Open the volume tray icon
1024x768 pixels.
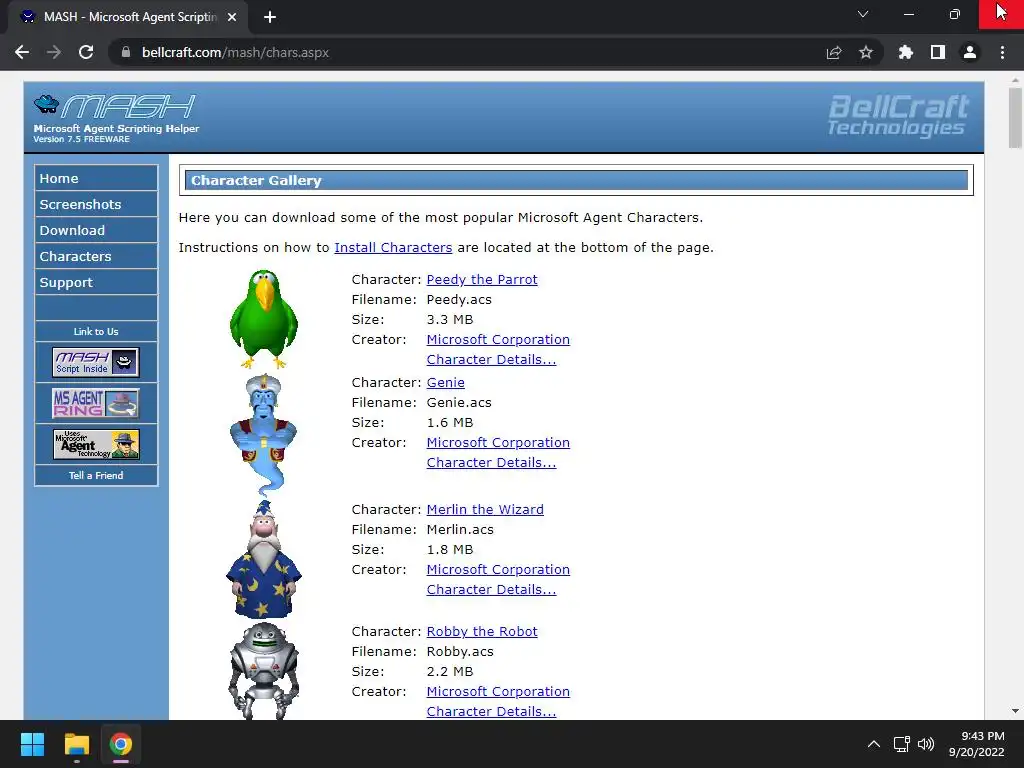pos(926,744)
